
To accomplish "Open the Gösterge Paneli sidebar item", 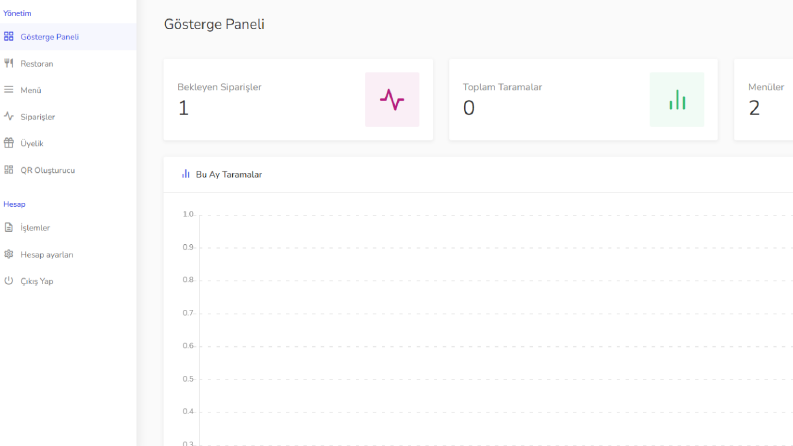I will coord(68,36).
